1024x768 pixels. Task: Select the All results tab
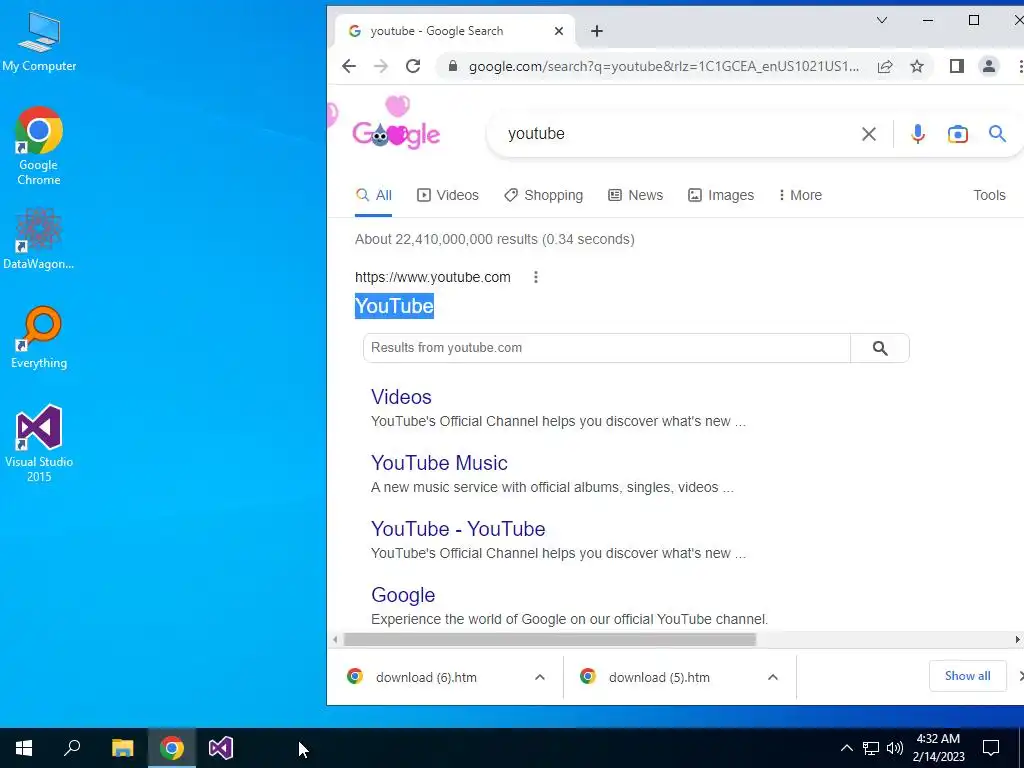(x=374, y=195)
